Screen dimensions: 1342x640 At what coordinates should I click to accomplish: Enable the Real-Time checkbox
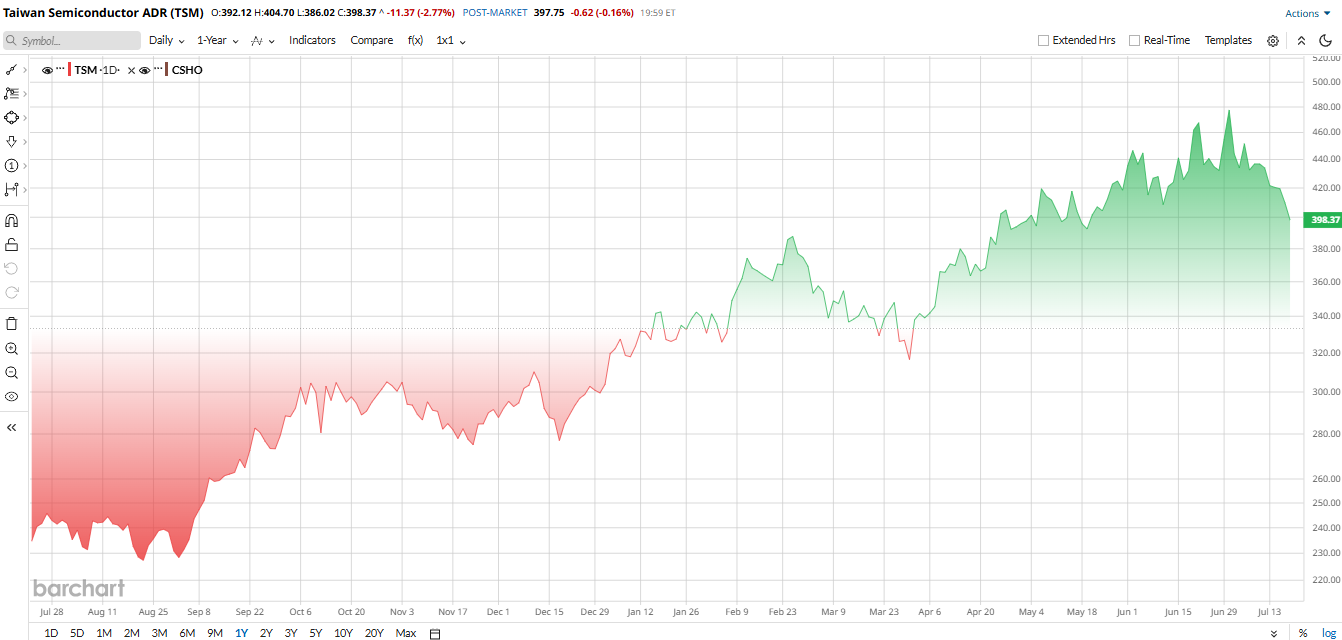coord(1134,40)
